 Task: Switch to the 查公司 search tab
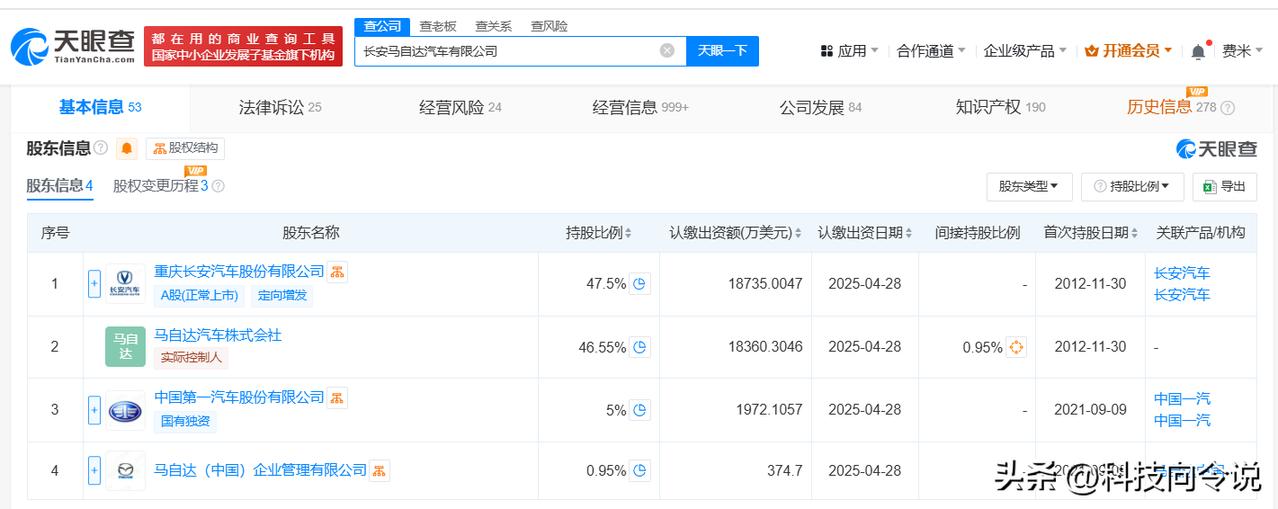point(382,26)
